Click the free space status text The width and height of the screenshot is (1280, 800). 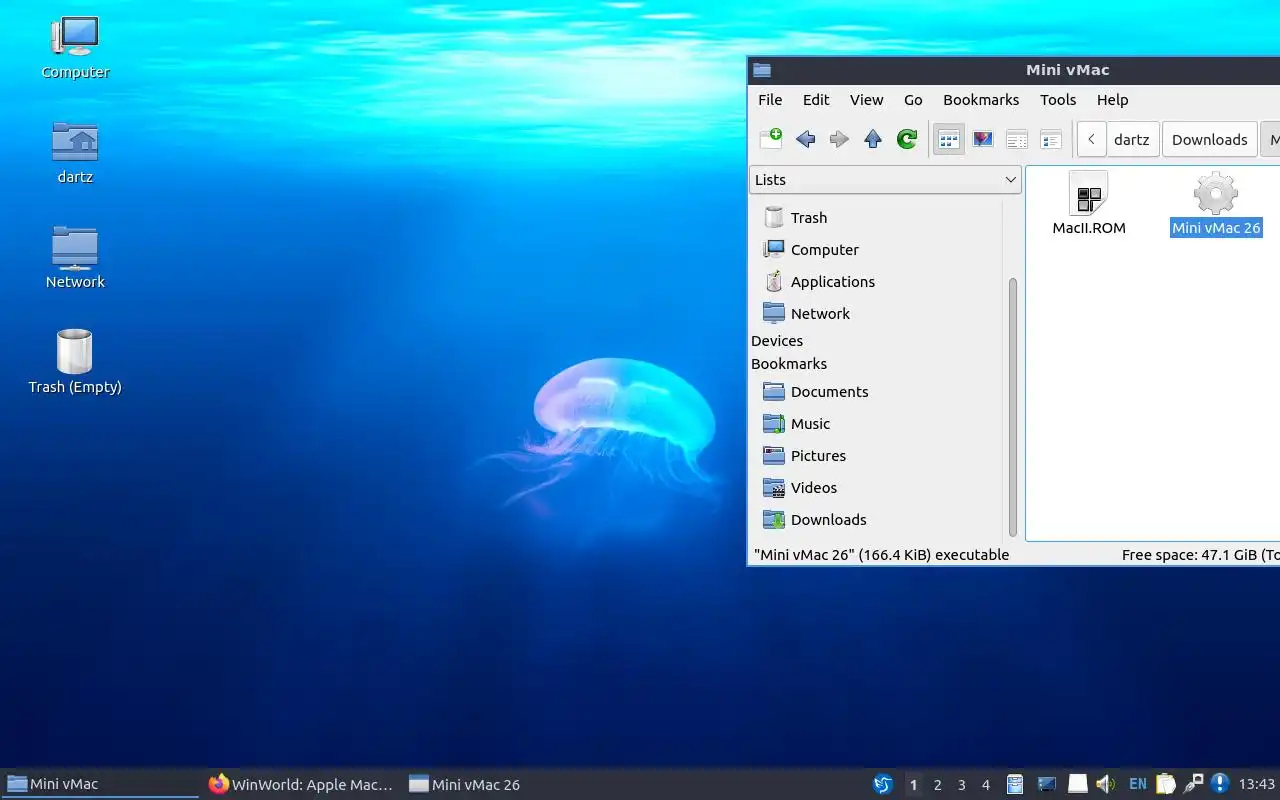1200,555
